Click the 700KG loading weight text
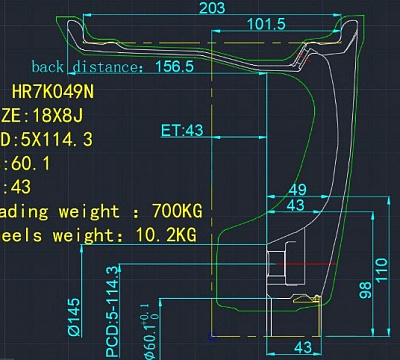This screenshot has width=400, height=360. tap(177, 211)
